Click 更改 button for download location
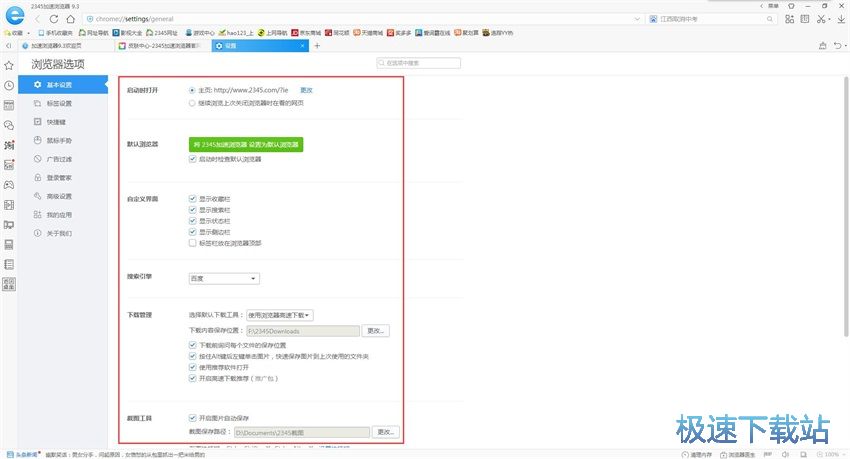 point(376,331)
